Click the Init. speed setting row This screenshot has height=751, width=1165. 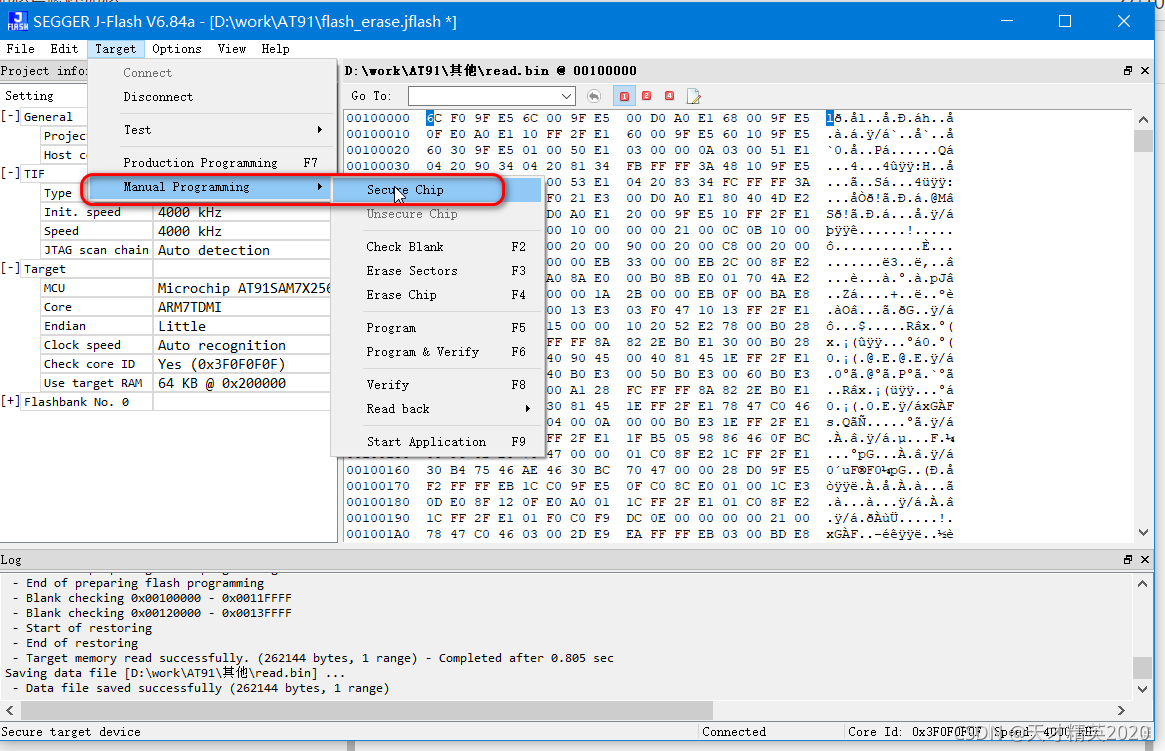point(186,212)
